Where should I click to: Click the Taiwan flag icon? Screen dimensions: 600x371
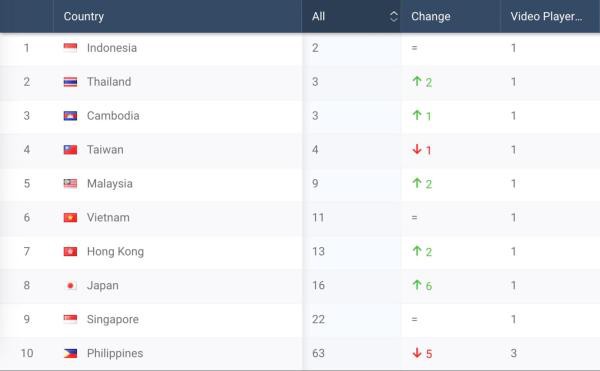tap(70, 150)
